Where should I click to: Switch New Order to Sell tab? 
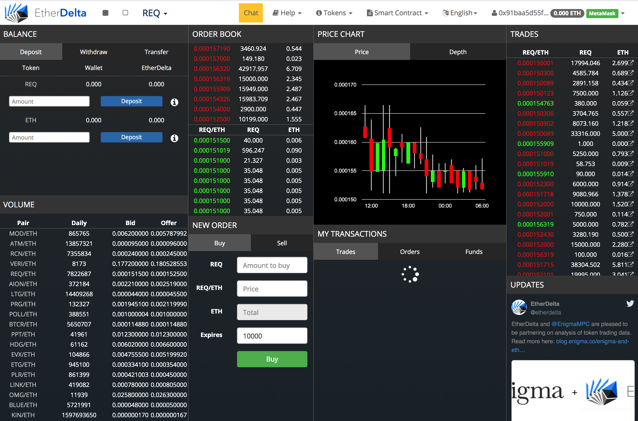tap(282, 243)
